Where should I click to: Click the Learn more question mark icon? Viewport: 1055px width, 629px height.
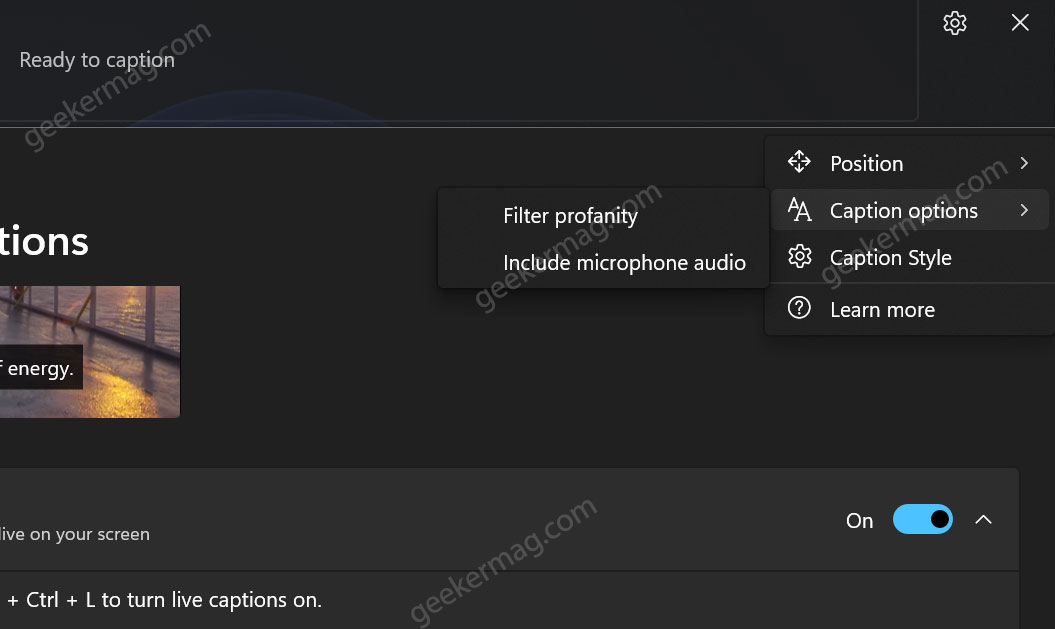click(x=799, y=308)
